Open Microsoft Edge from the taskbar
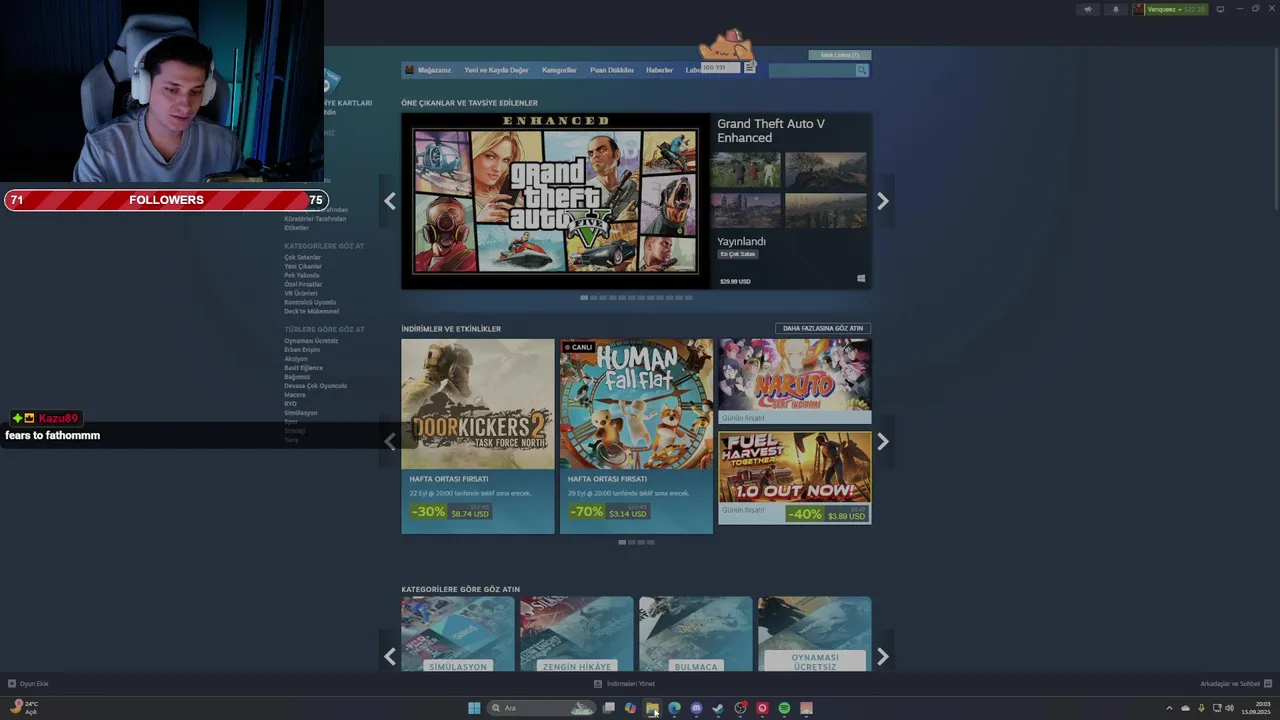This screenshot has height=720, width=1280. pyautogui.click(x=674, y=708)
